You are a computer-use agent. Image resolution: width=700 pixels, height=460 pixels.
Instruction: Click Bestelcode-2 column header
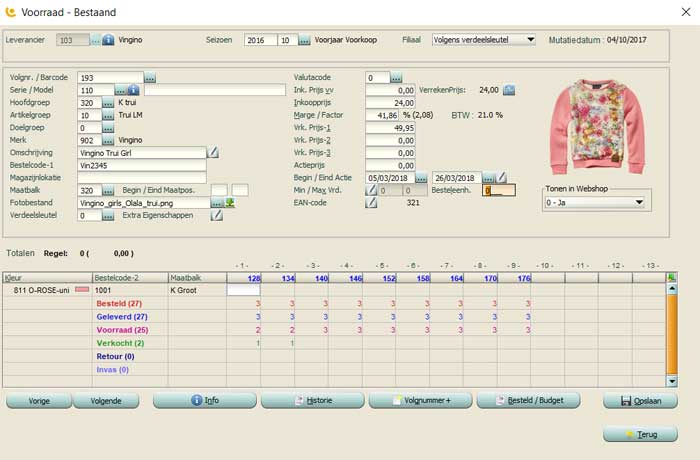pos(130,278)
